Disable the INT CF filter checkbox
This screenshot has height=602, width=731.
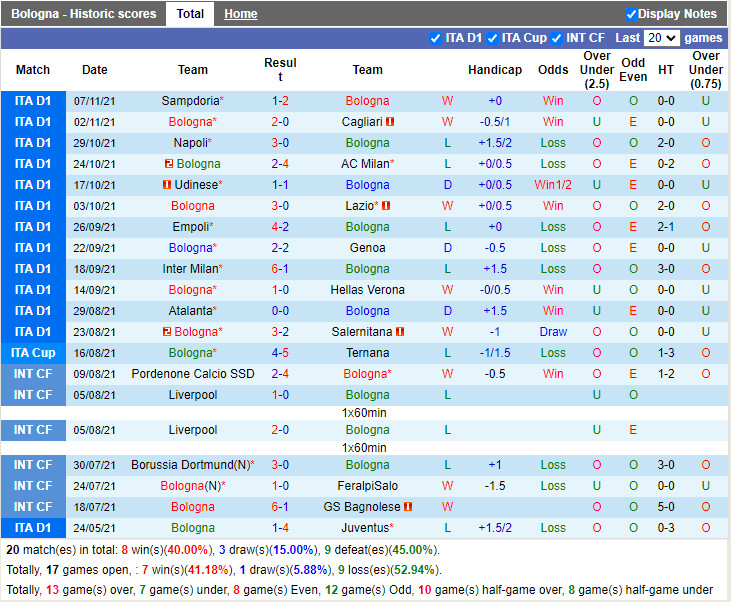click(557, 38)
